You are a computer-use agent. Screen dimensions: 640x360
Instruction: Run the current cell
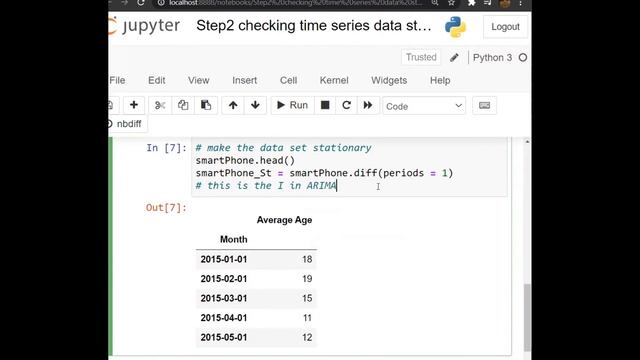pos(292,105)
